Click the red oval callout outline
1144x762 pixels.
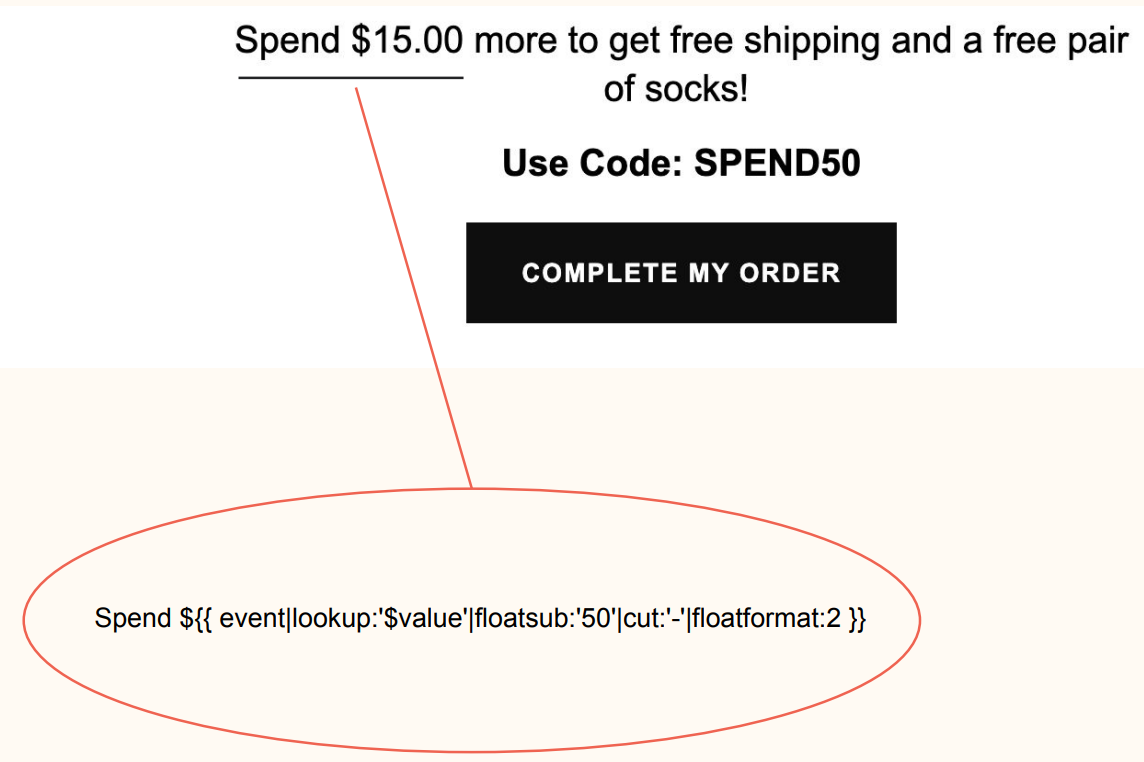(471, 489)
